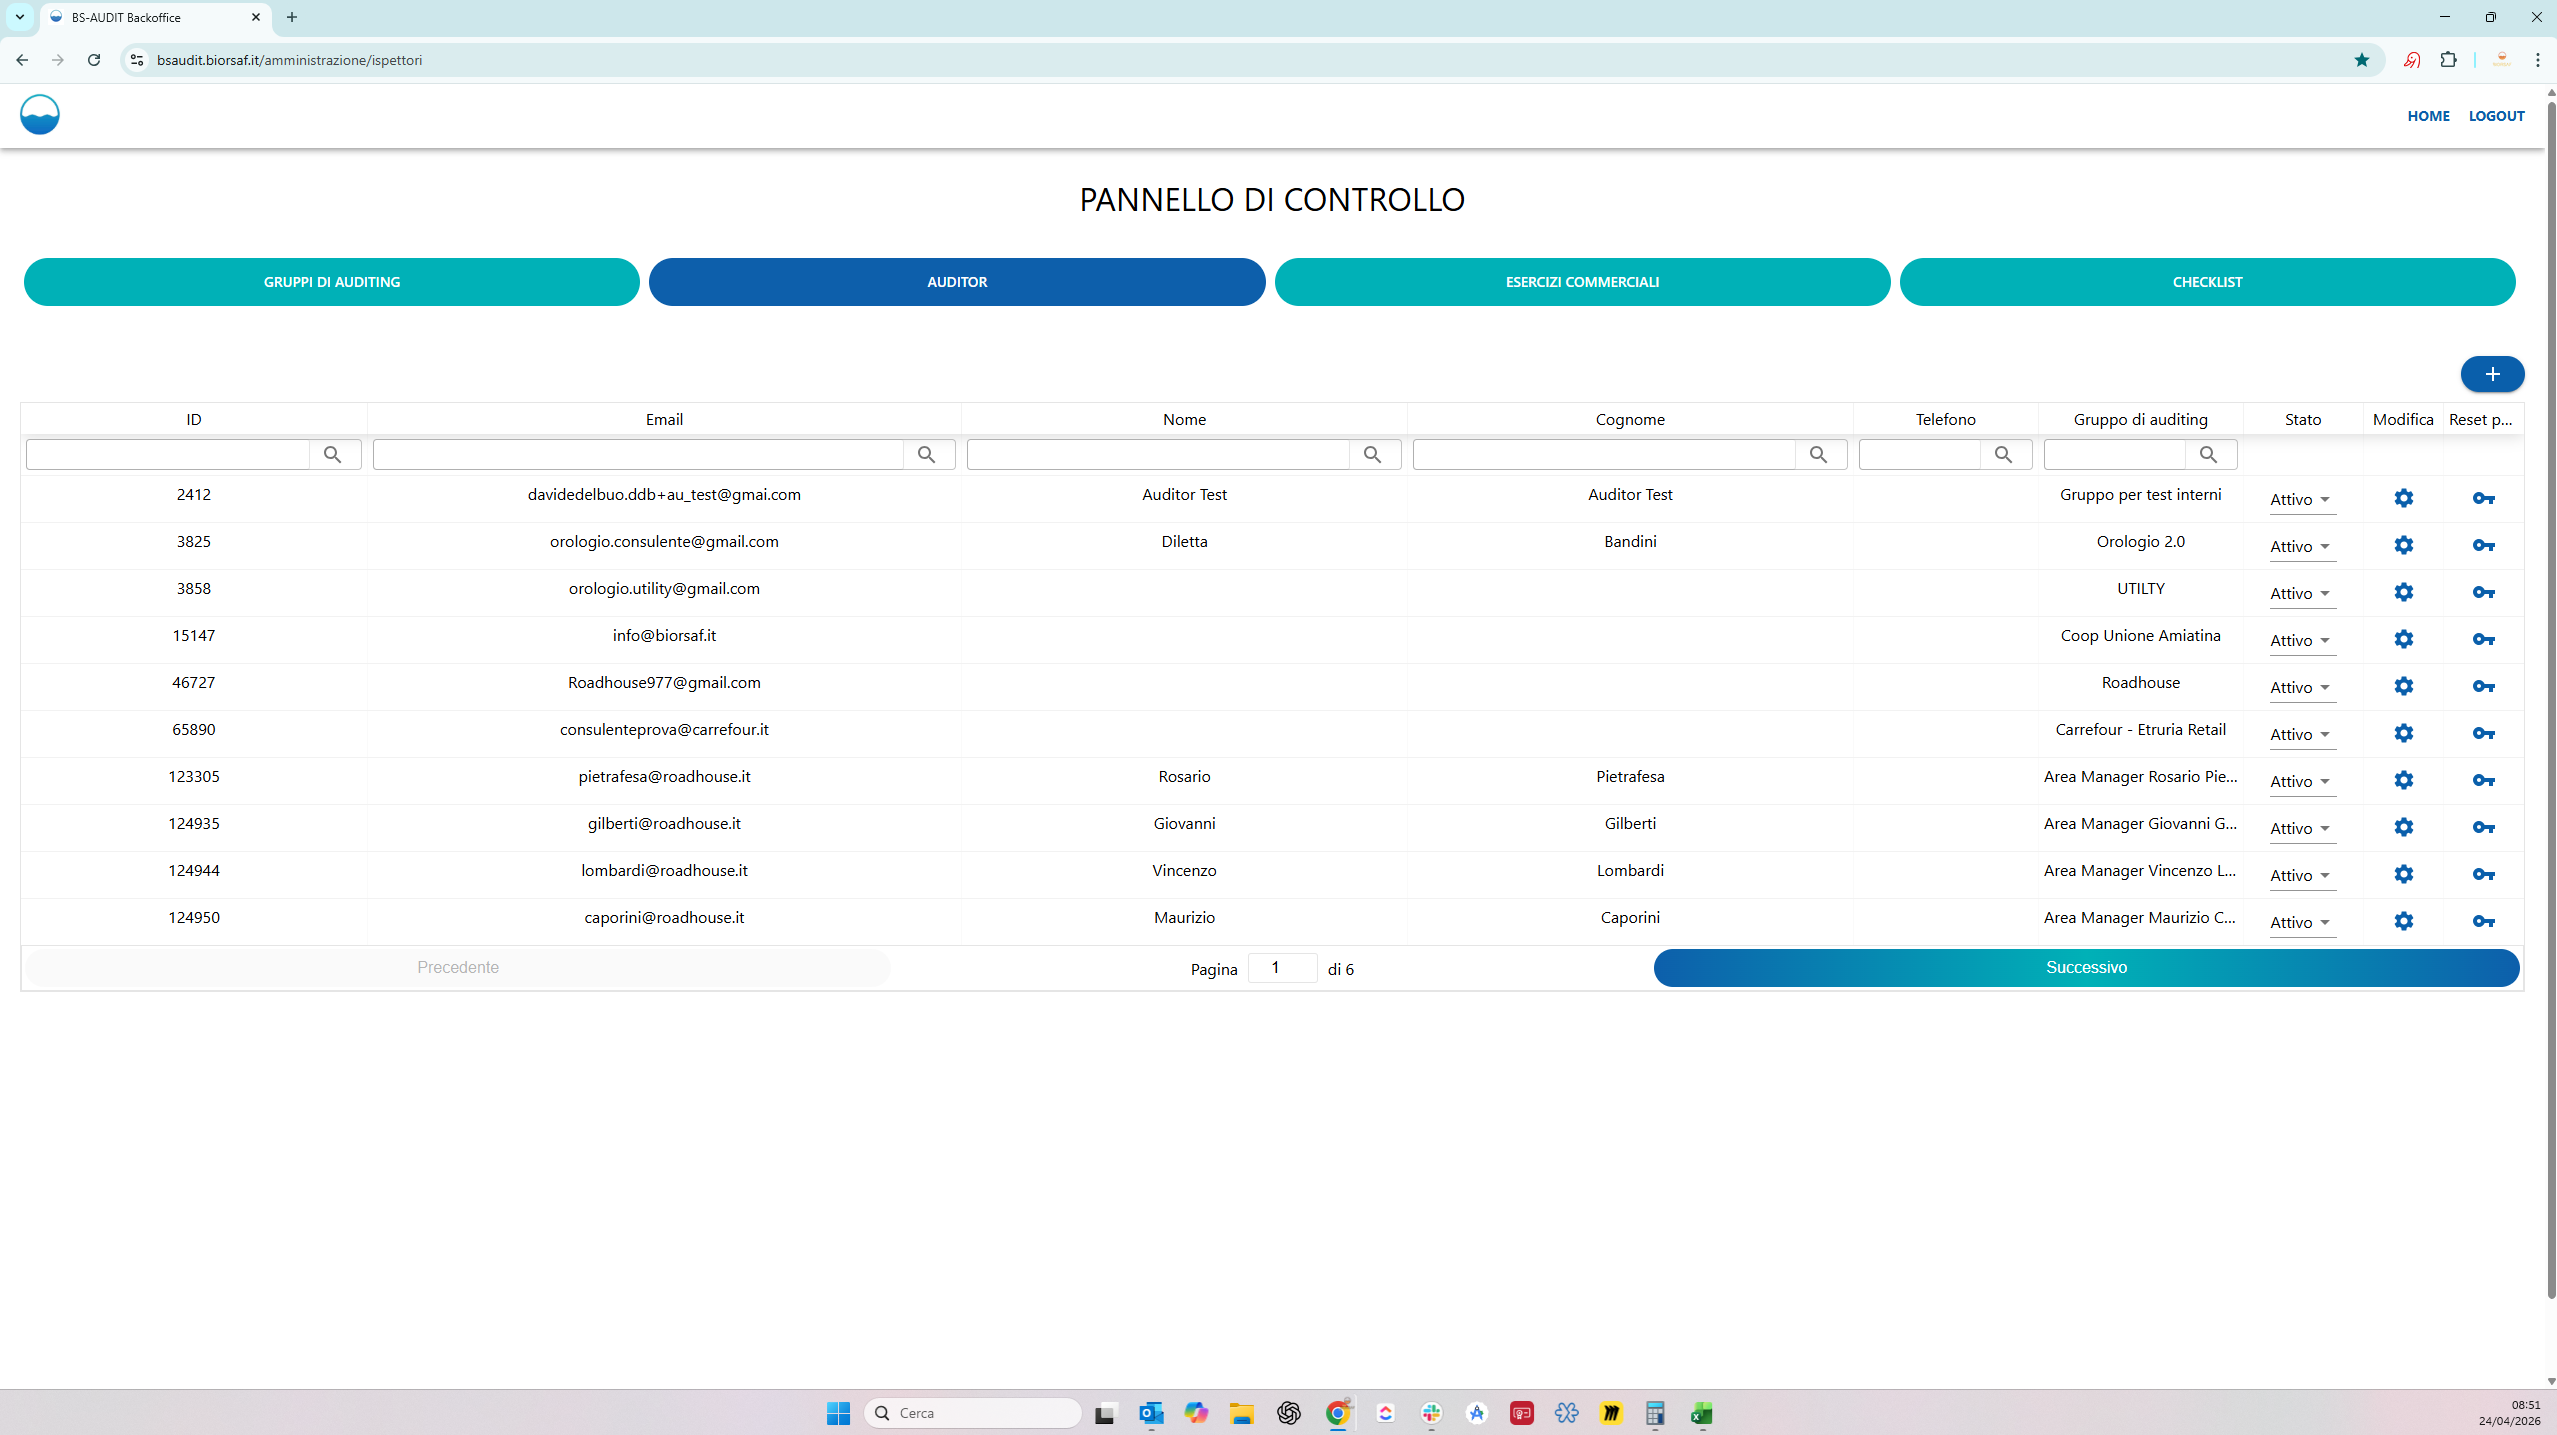
Task: Click the BS-AUDIT logo in the header
Action: (39, 114)
